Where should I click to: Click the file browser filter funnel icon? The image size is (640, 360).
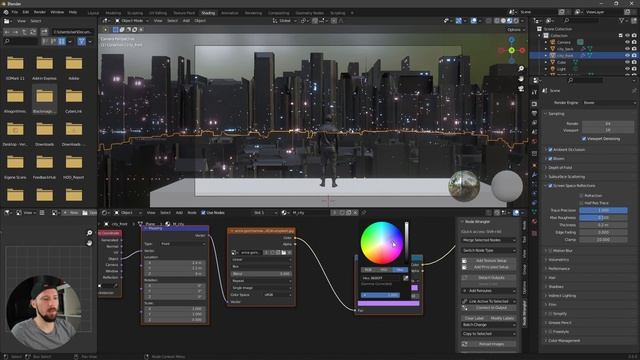(81, 41)
